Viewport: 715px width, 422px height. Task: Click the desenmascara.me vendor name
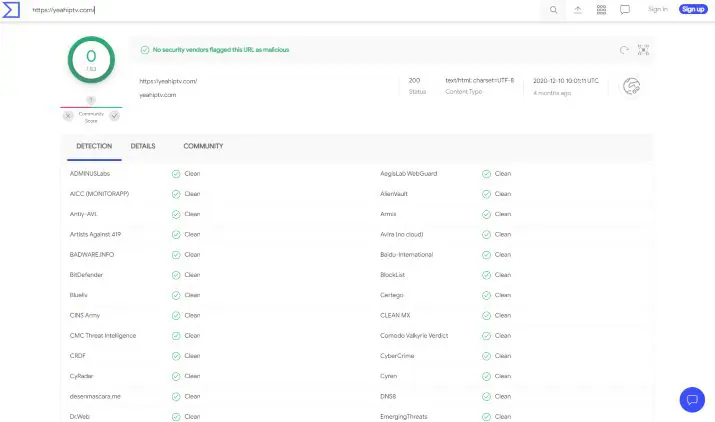(x=95, y=396)
